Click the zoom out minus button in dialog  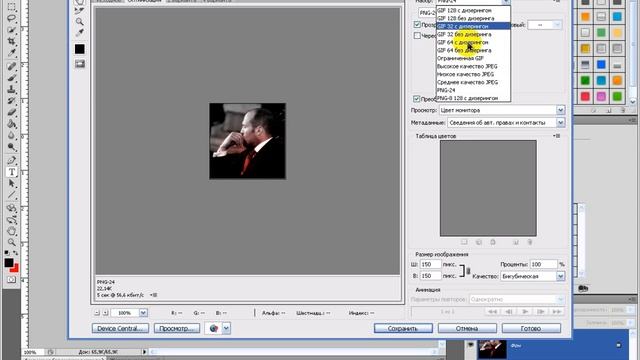(97, 313)
